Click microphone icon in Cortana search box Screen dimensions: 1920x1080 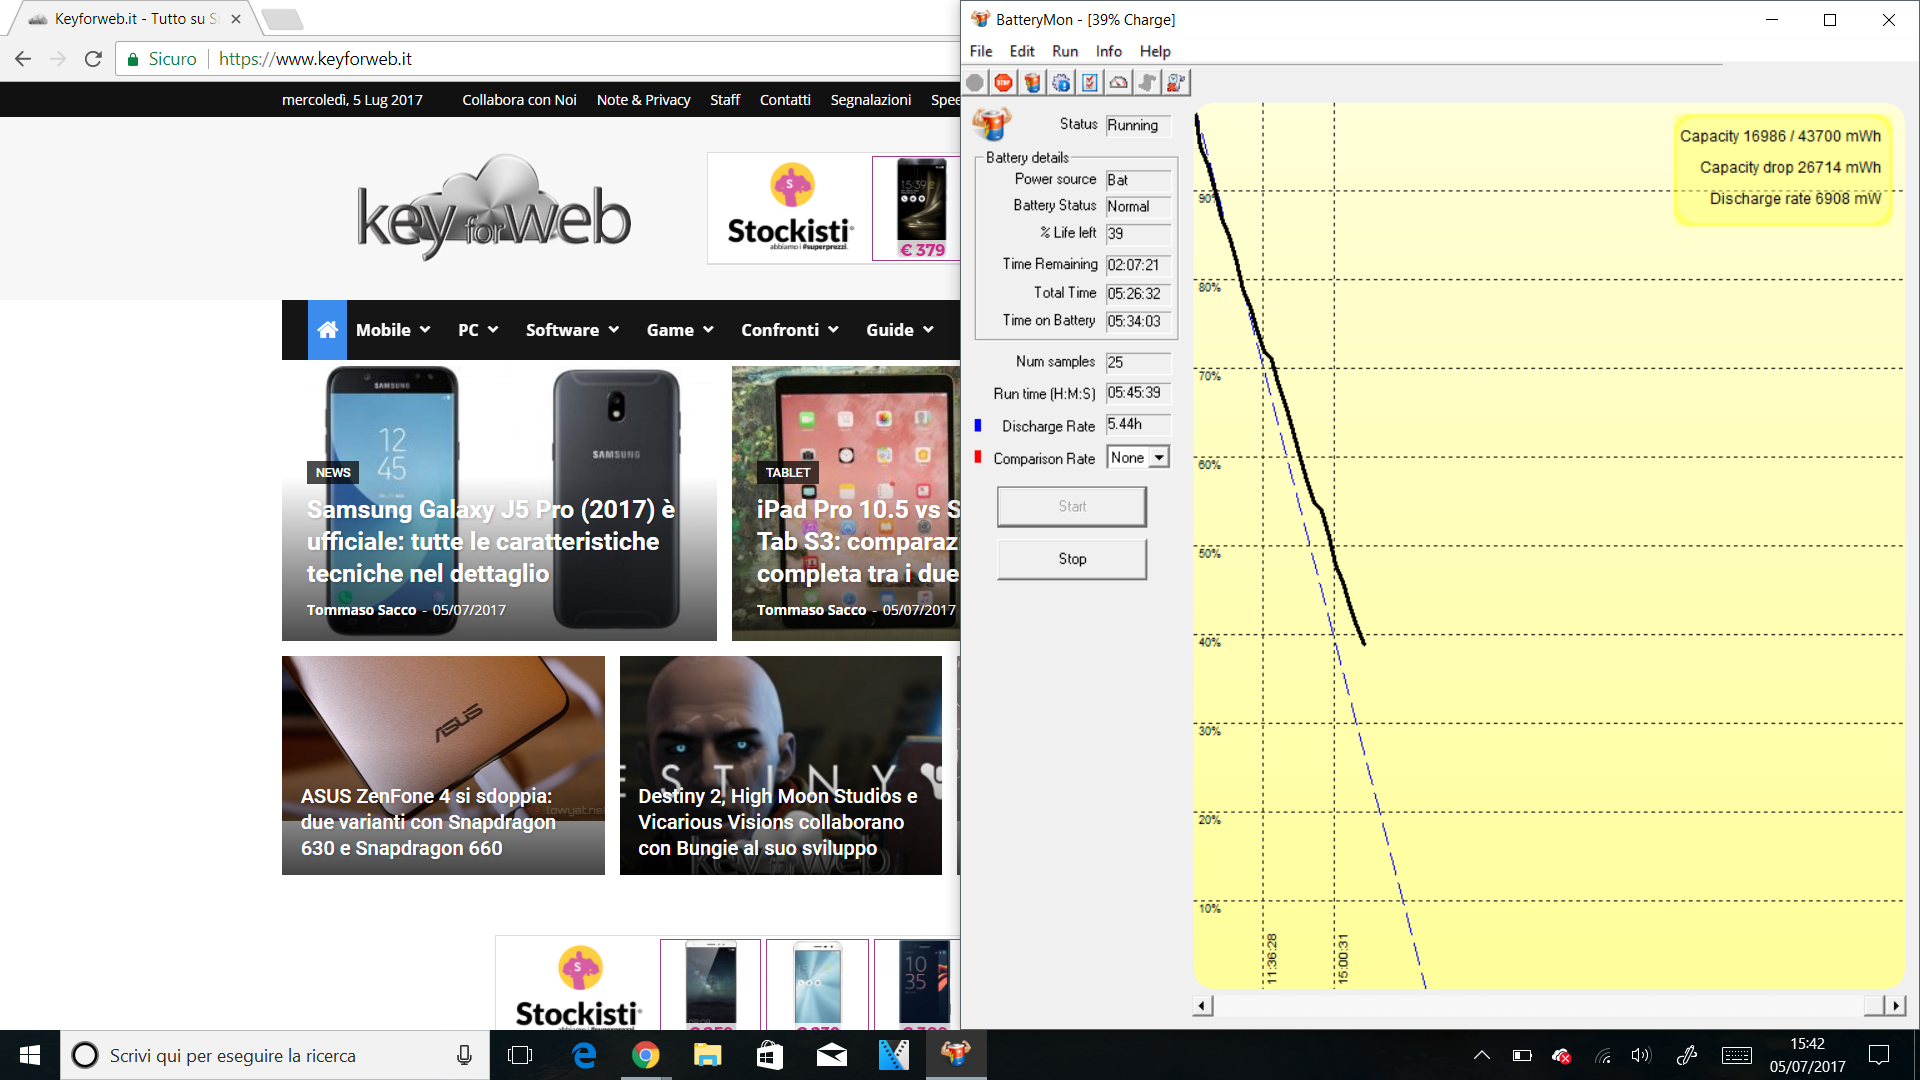pyautogui.click(x=464, y=1055)
